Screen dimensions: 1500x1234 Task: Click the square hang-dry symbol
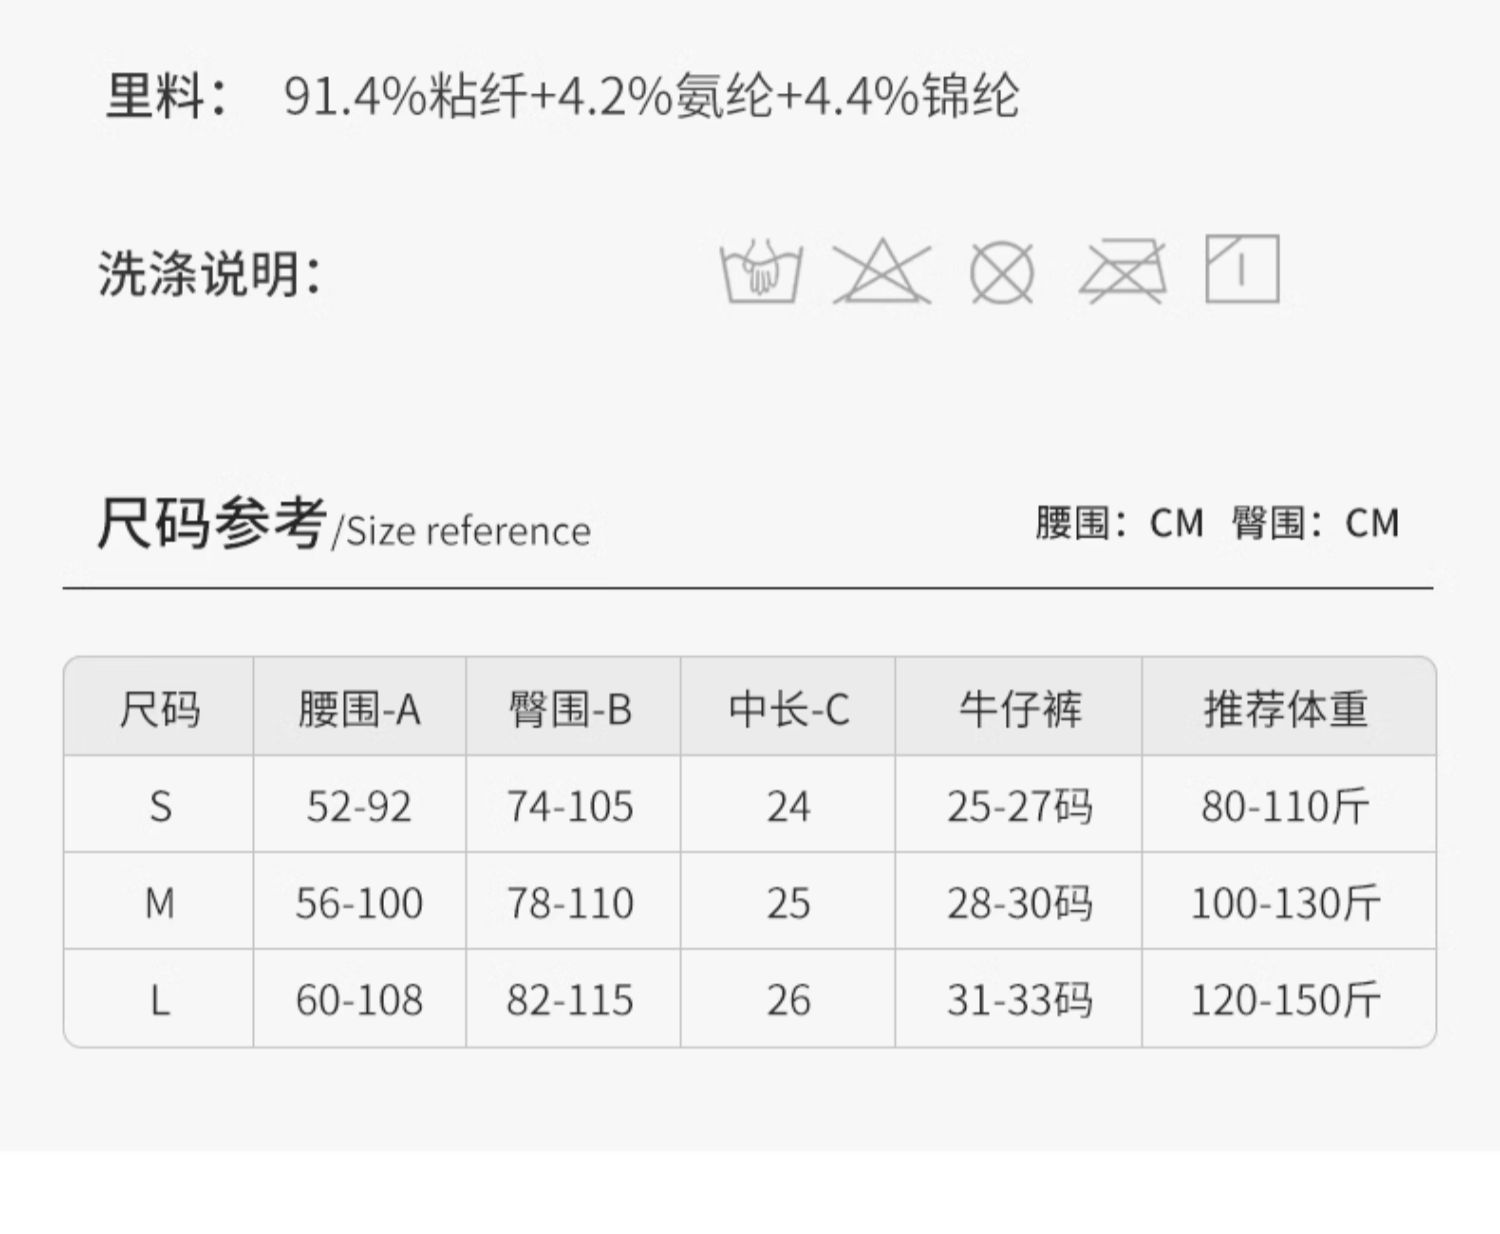pos(1242,268)
